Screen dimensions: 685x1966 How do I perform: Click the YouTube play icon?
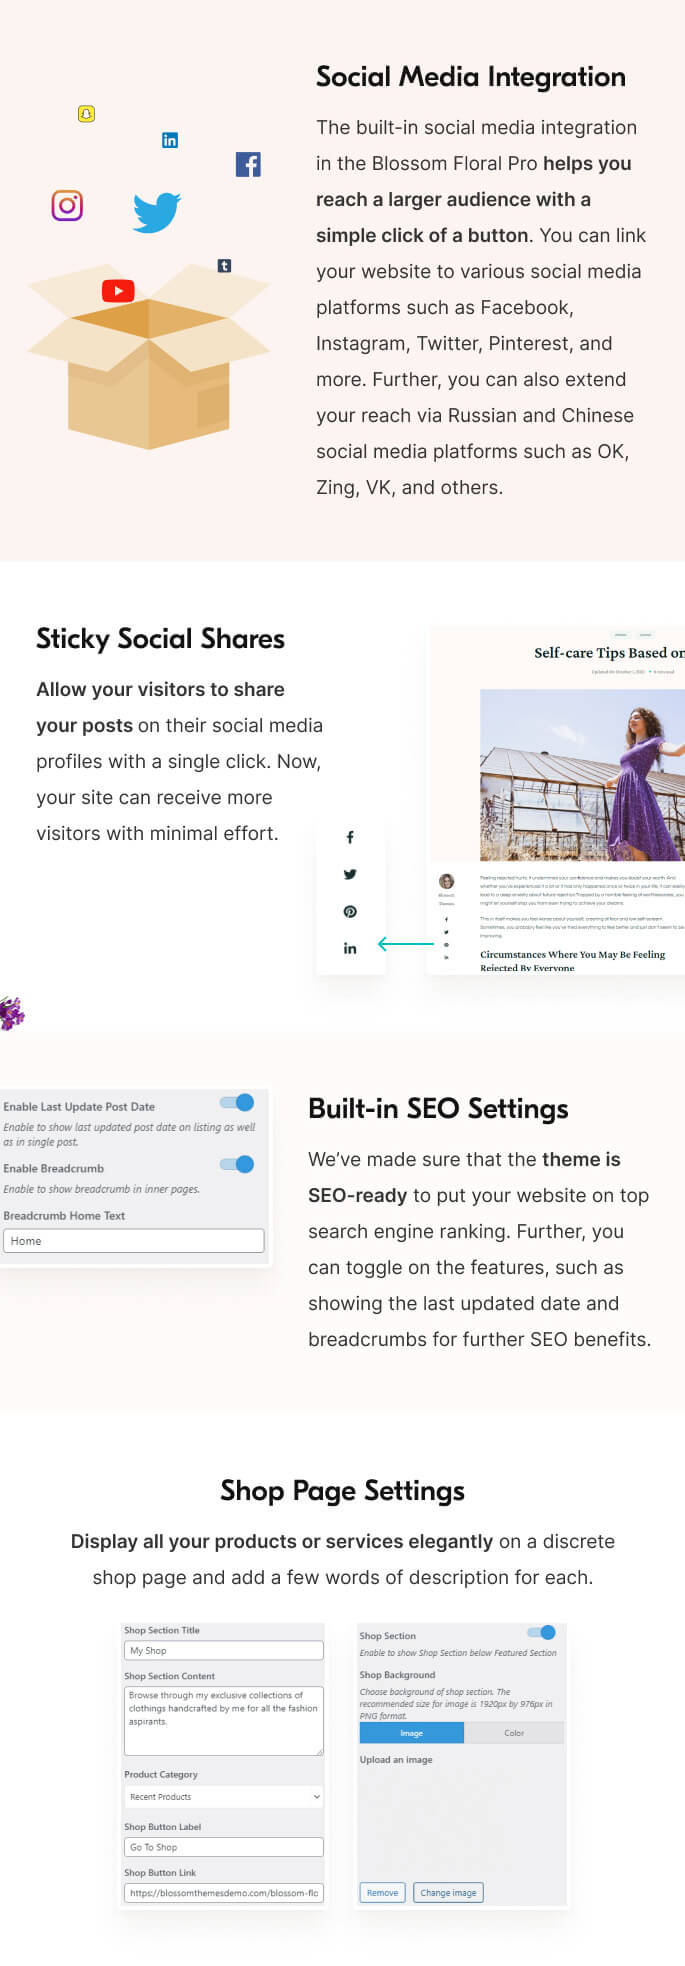118,291
